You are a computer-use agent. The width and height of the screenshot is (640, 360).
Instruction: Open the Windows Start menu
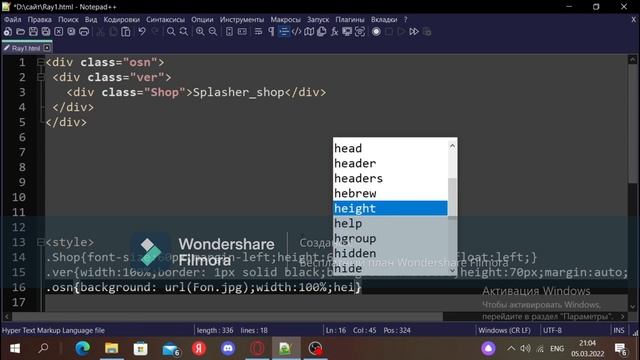[x=15, y=349]
